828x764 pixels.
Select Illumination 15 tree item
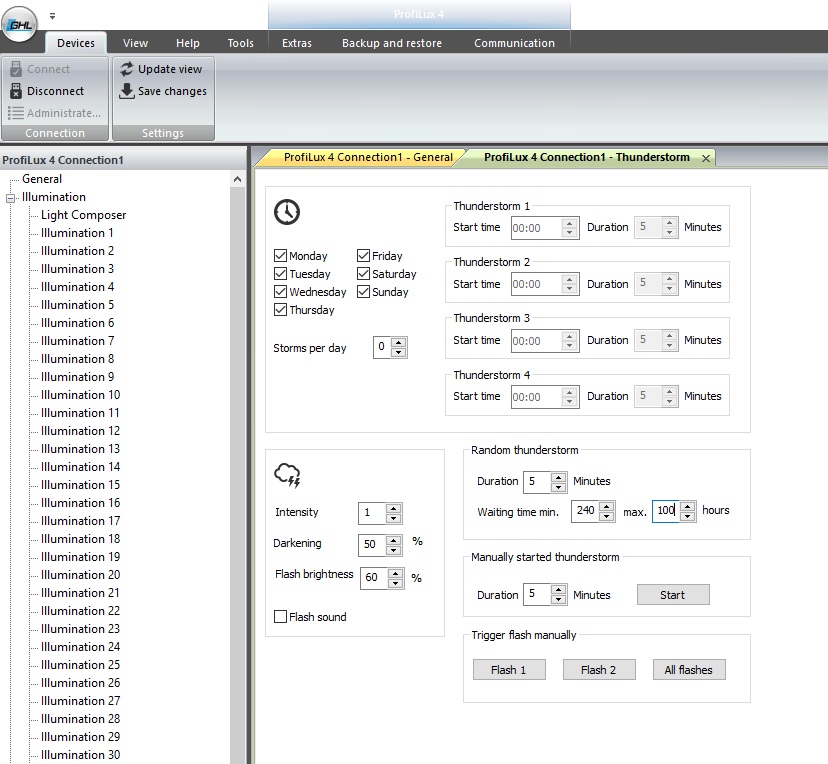coord(80,485)
